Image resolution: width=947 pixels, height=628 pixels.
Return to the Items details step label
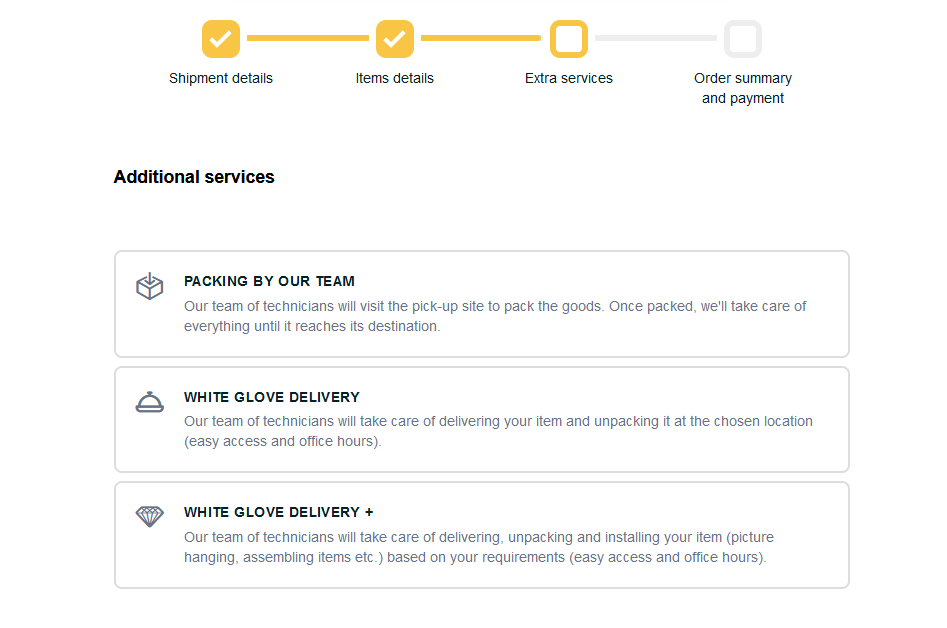(x=395, y=78)
